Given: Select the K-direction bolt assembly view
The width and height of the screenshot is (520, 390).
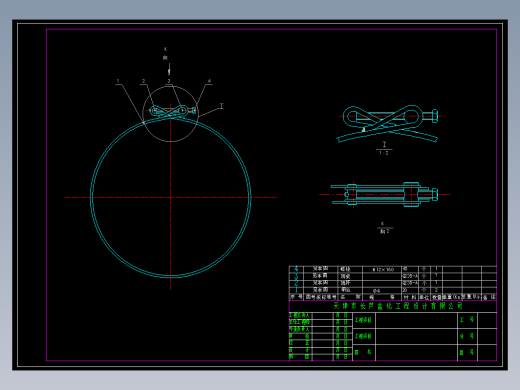Looking at the screenshot, I should pyautogui.click(x=384, y=195).
